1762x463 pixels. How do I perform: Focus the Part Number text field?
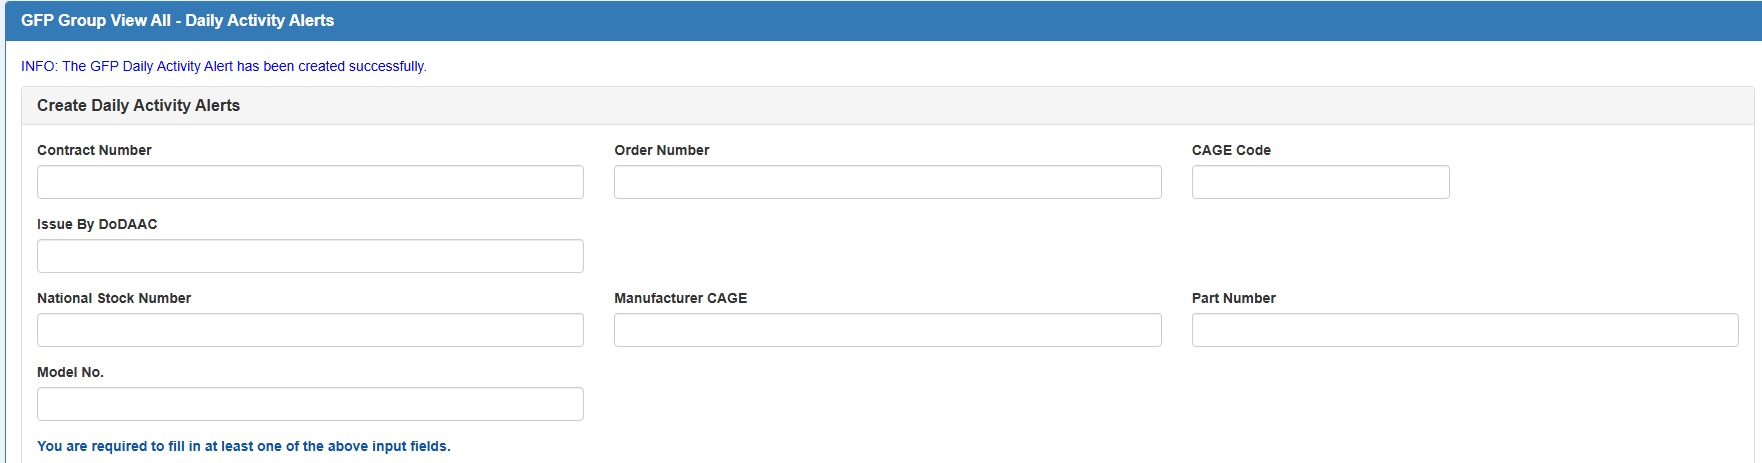click(x=1465, y=330)
